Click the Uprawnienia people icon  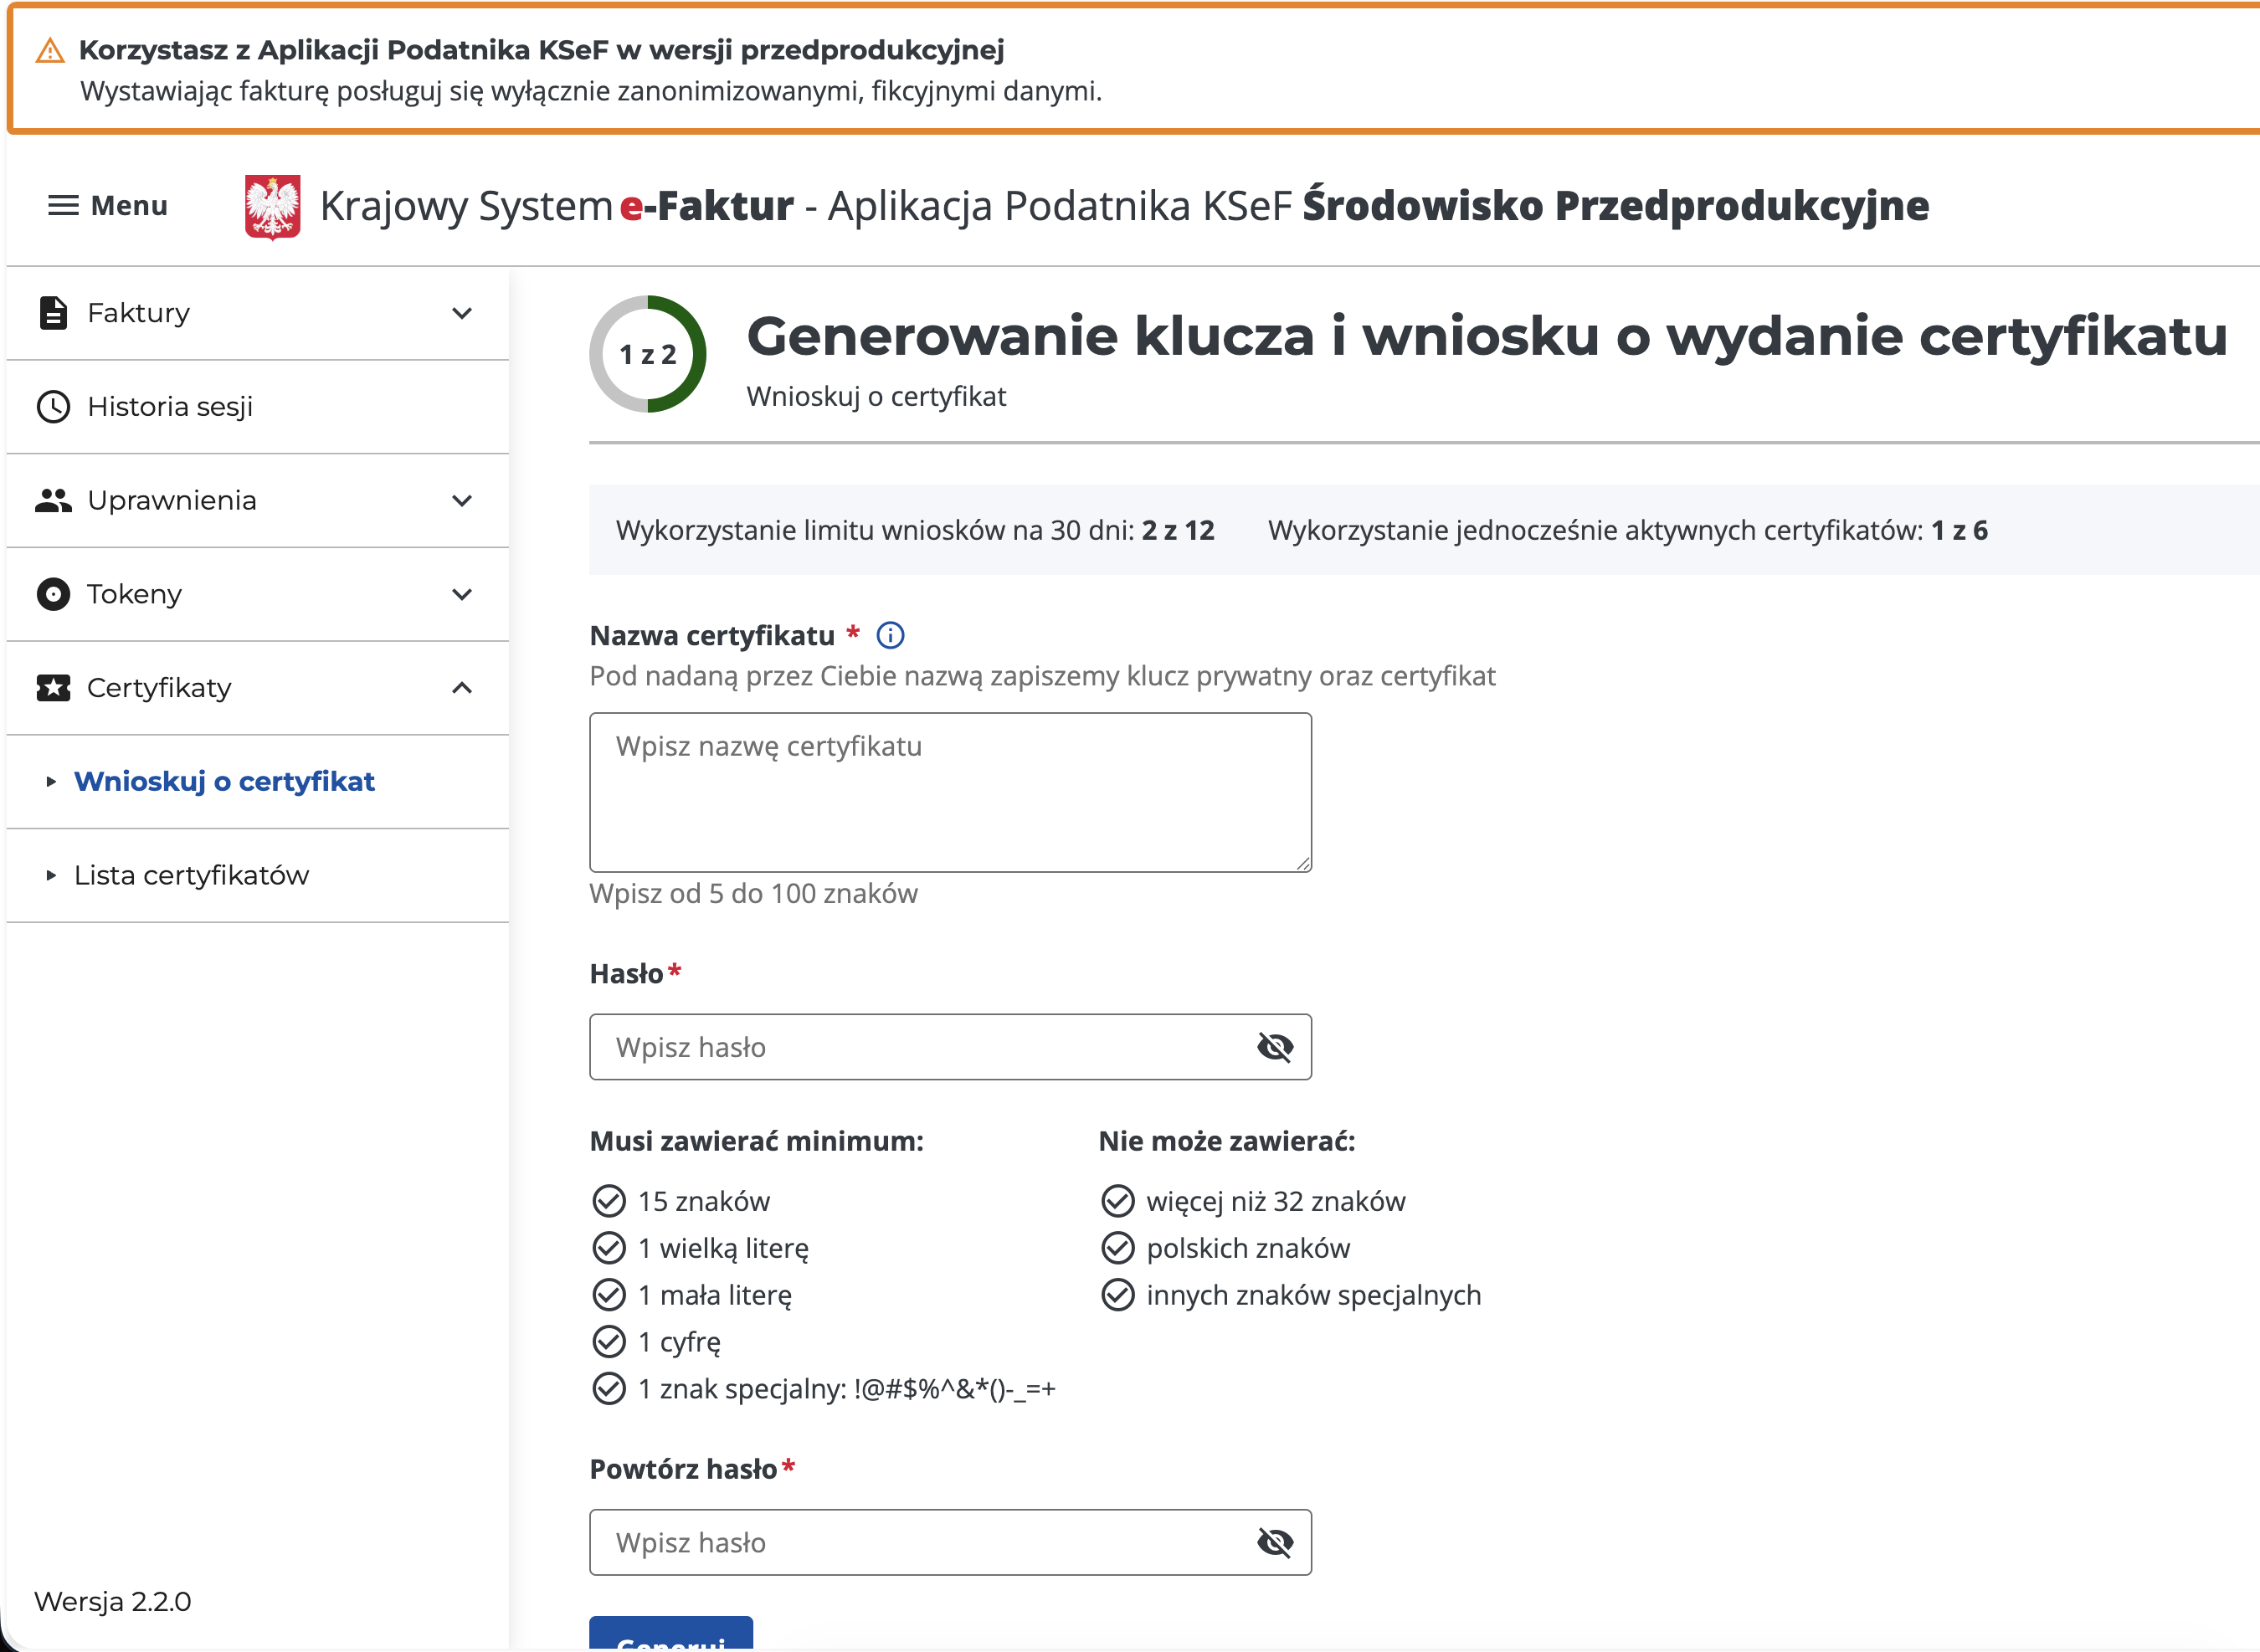click(x=53, y=500)
